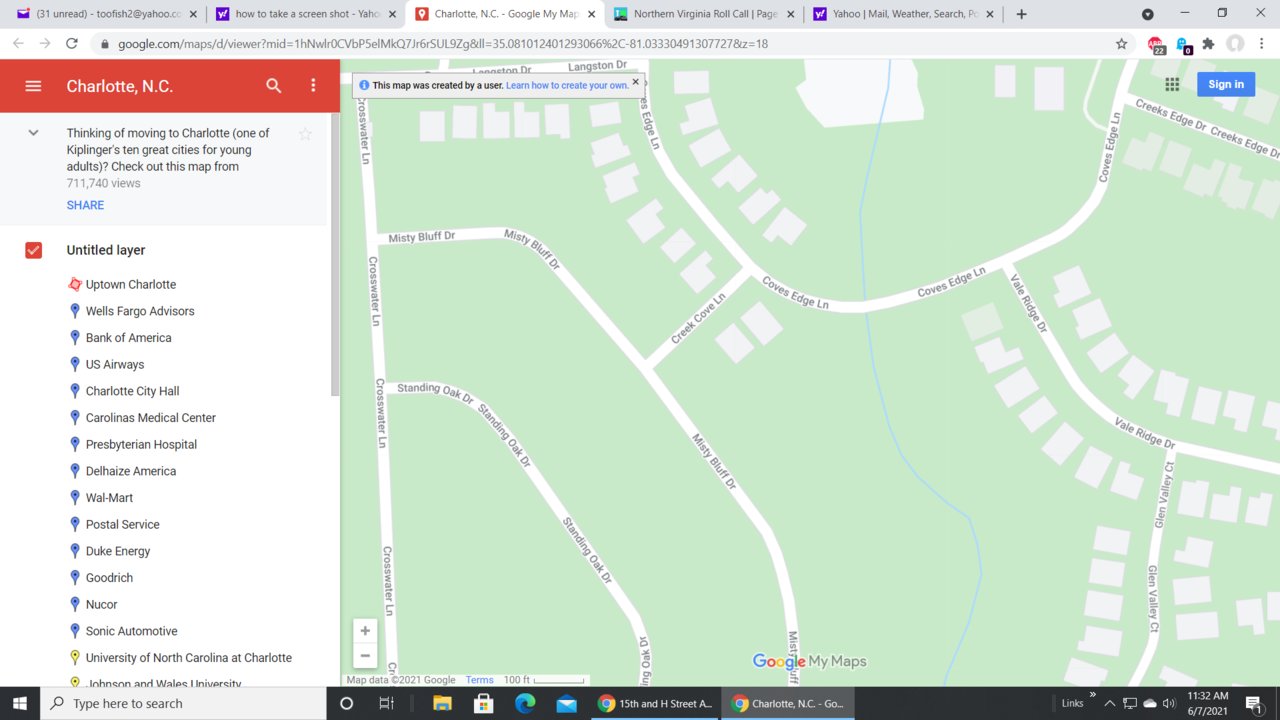Select Charlotte City Hall entry

(x=132, y=391)
